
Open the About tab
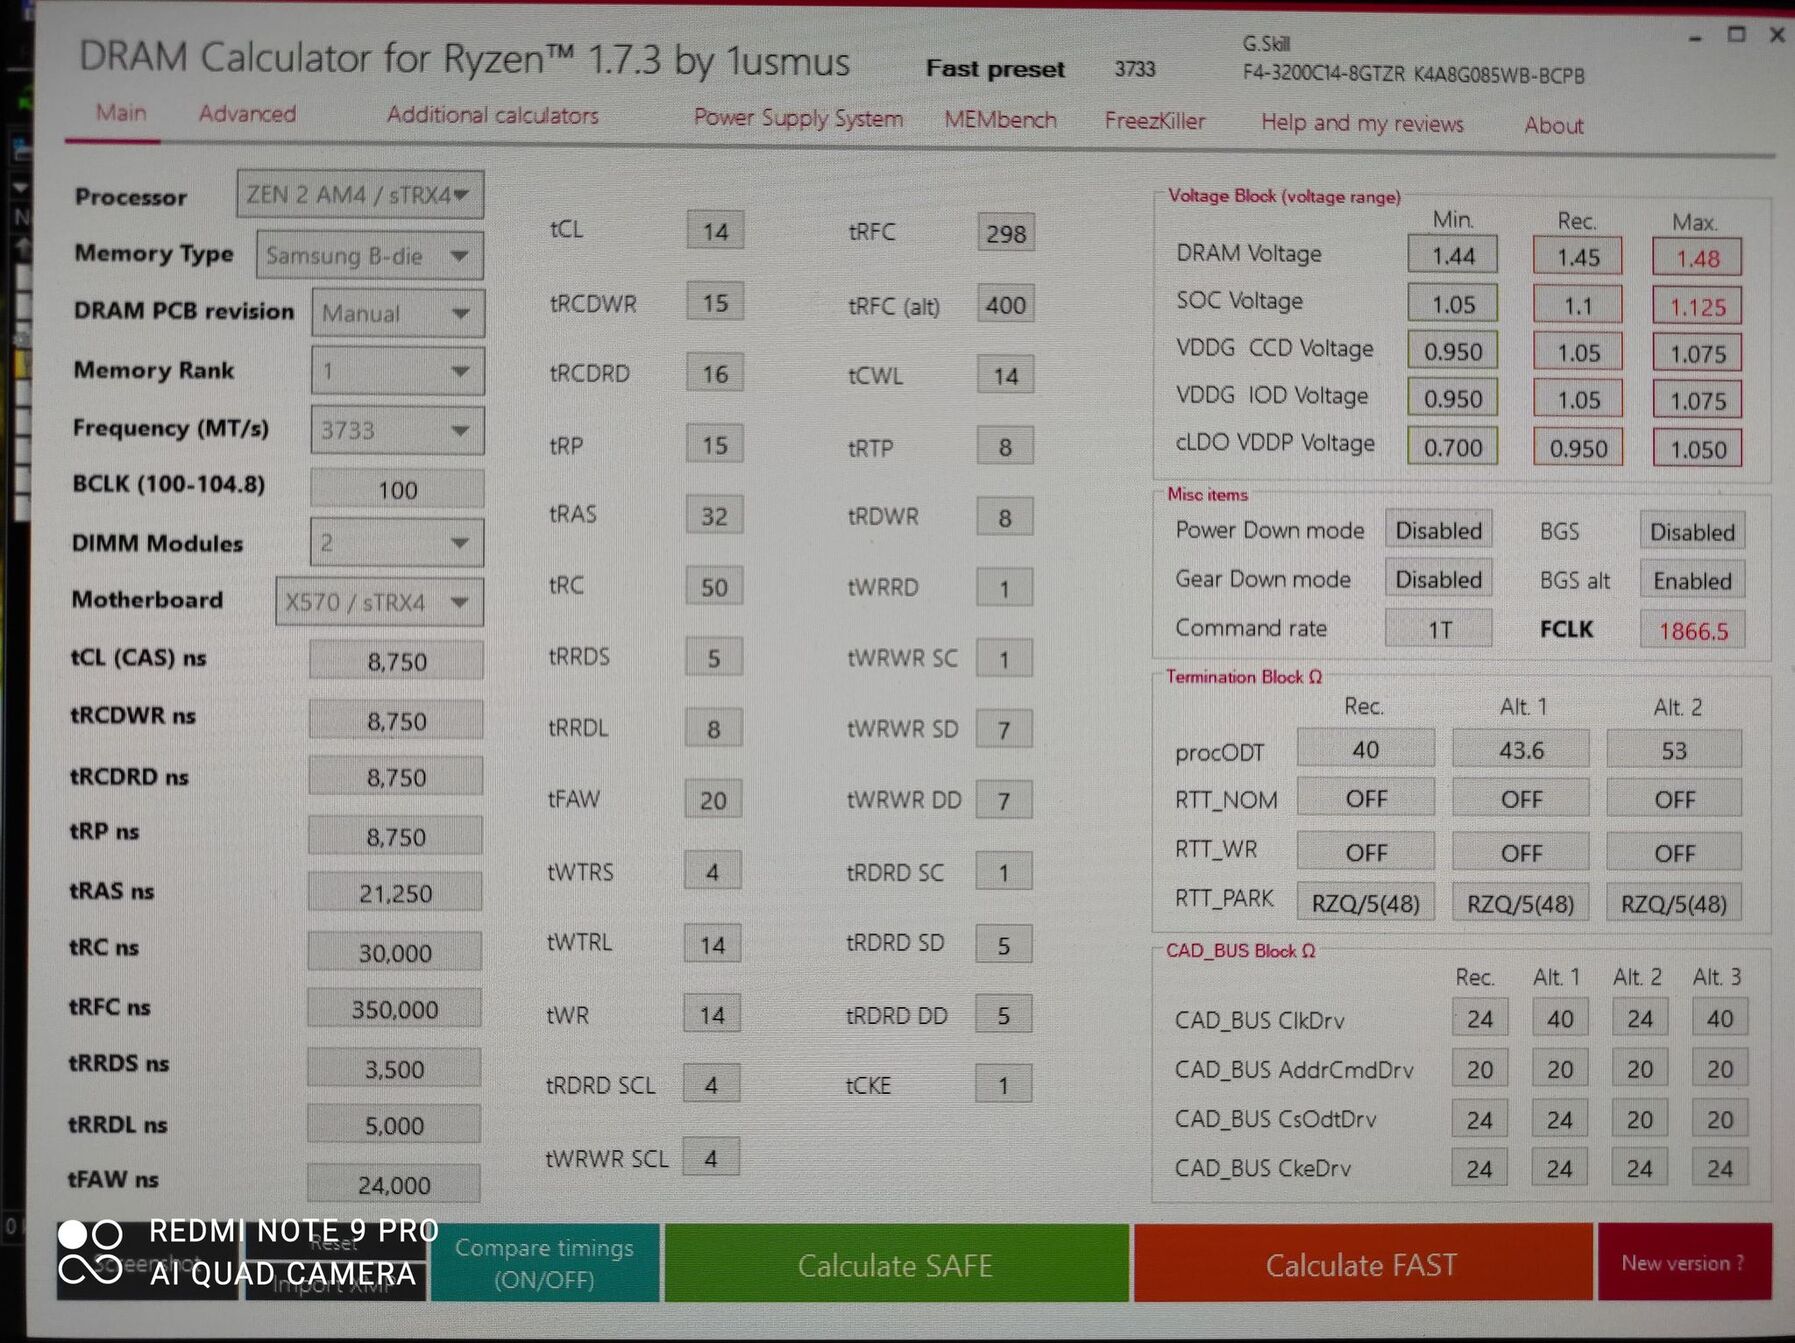[1554, 125]
